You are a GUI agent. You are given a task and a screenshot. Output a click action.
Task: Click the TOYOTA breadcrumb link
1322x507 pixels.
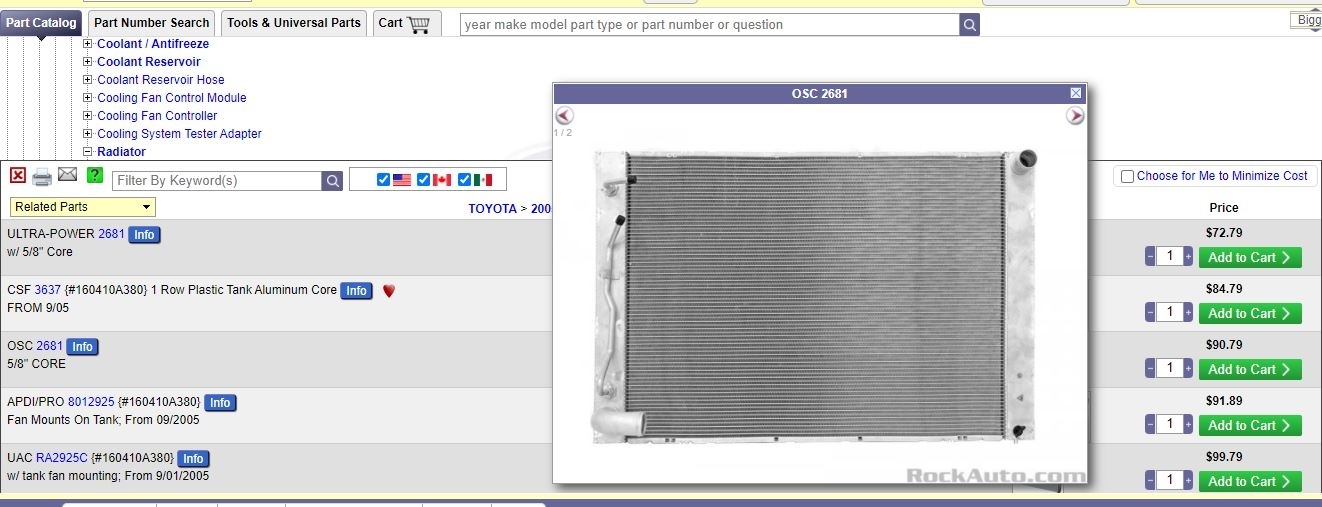coord(493,209)
